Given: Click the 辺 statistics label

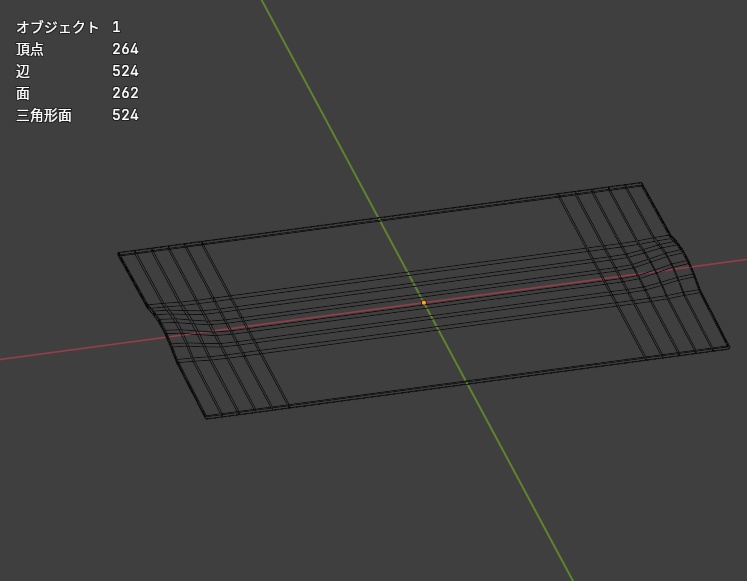Looking at the screenshot, I should point(23,71).
